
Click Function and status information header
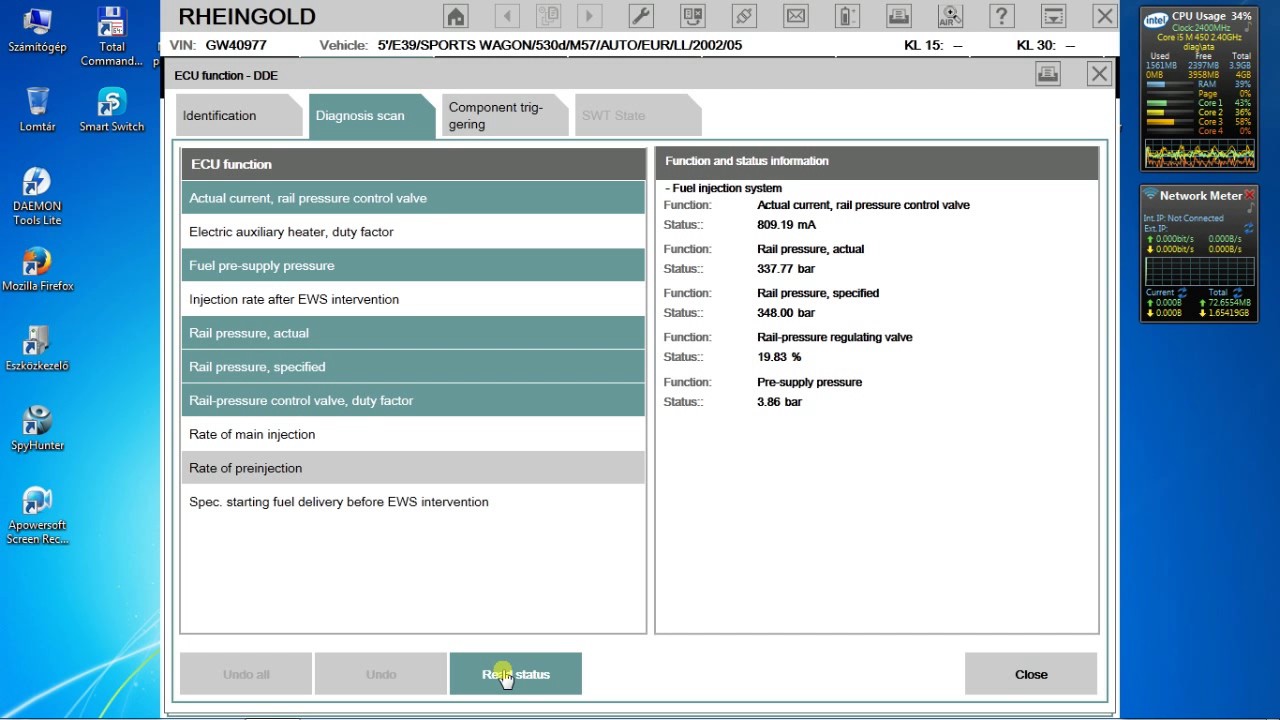(x=877, y=161)
